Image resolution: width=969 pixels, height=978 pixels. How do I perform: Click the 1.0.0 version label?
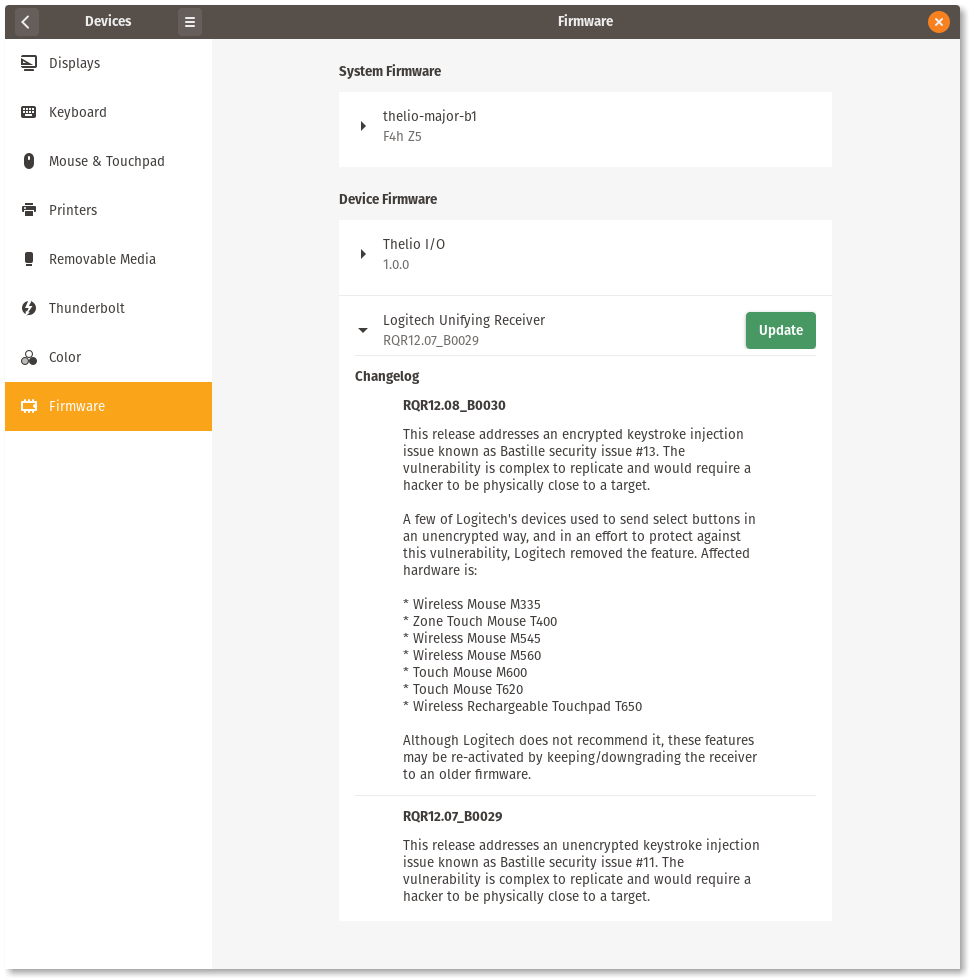click(396, 264)
